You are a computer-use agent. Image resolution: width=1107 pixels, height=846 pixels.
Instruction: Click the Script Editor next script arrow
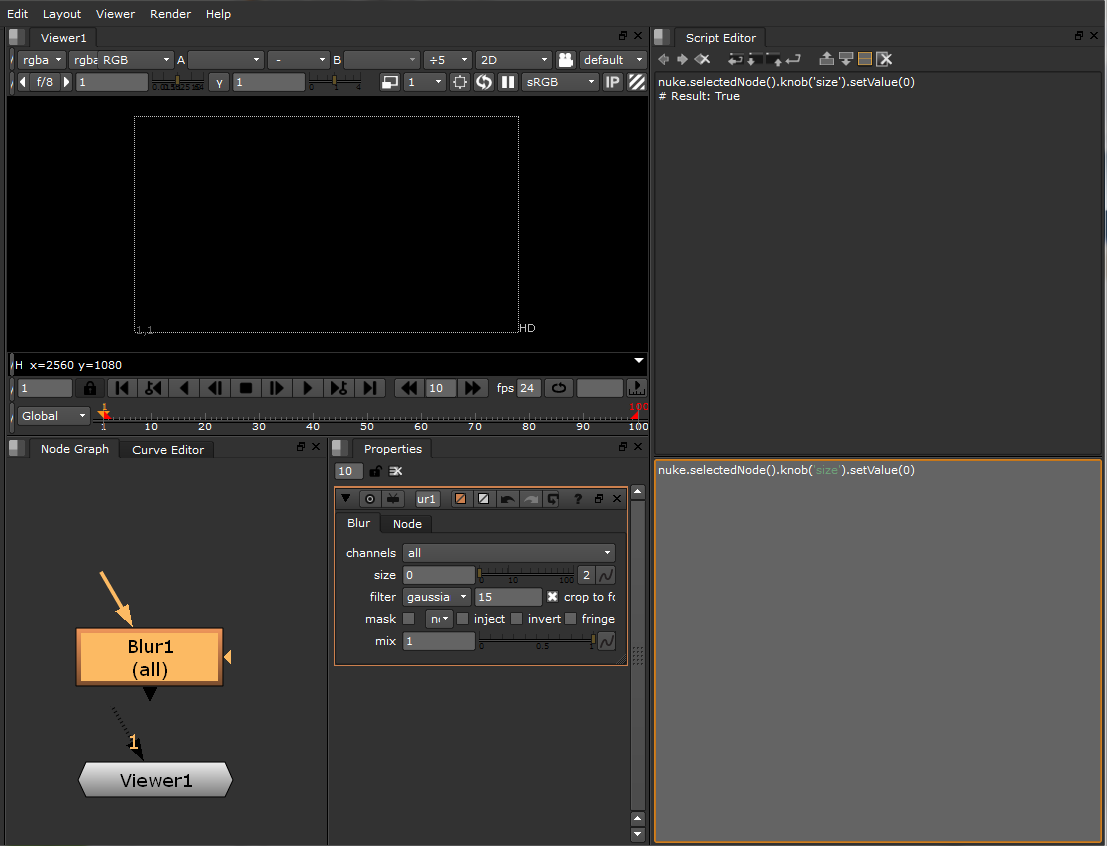click(683, 59)
